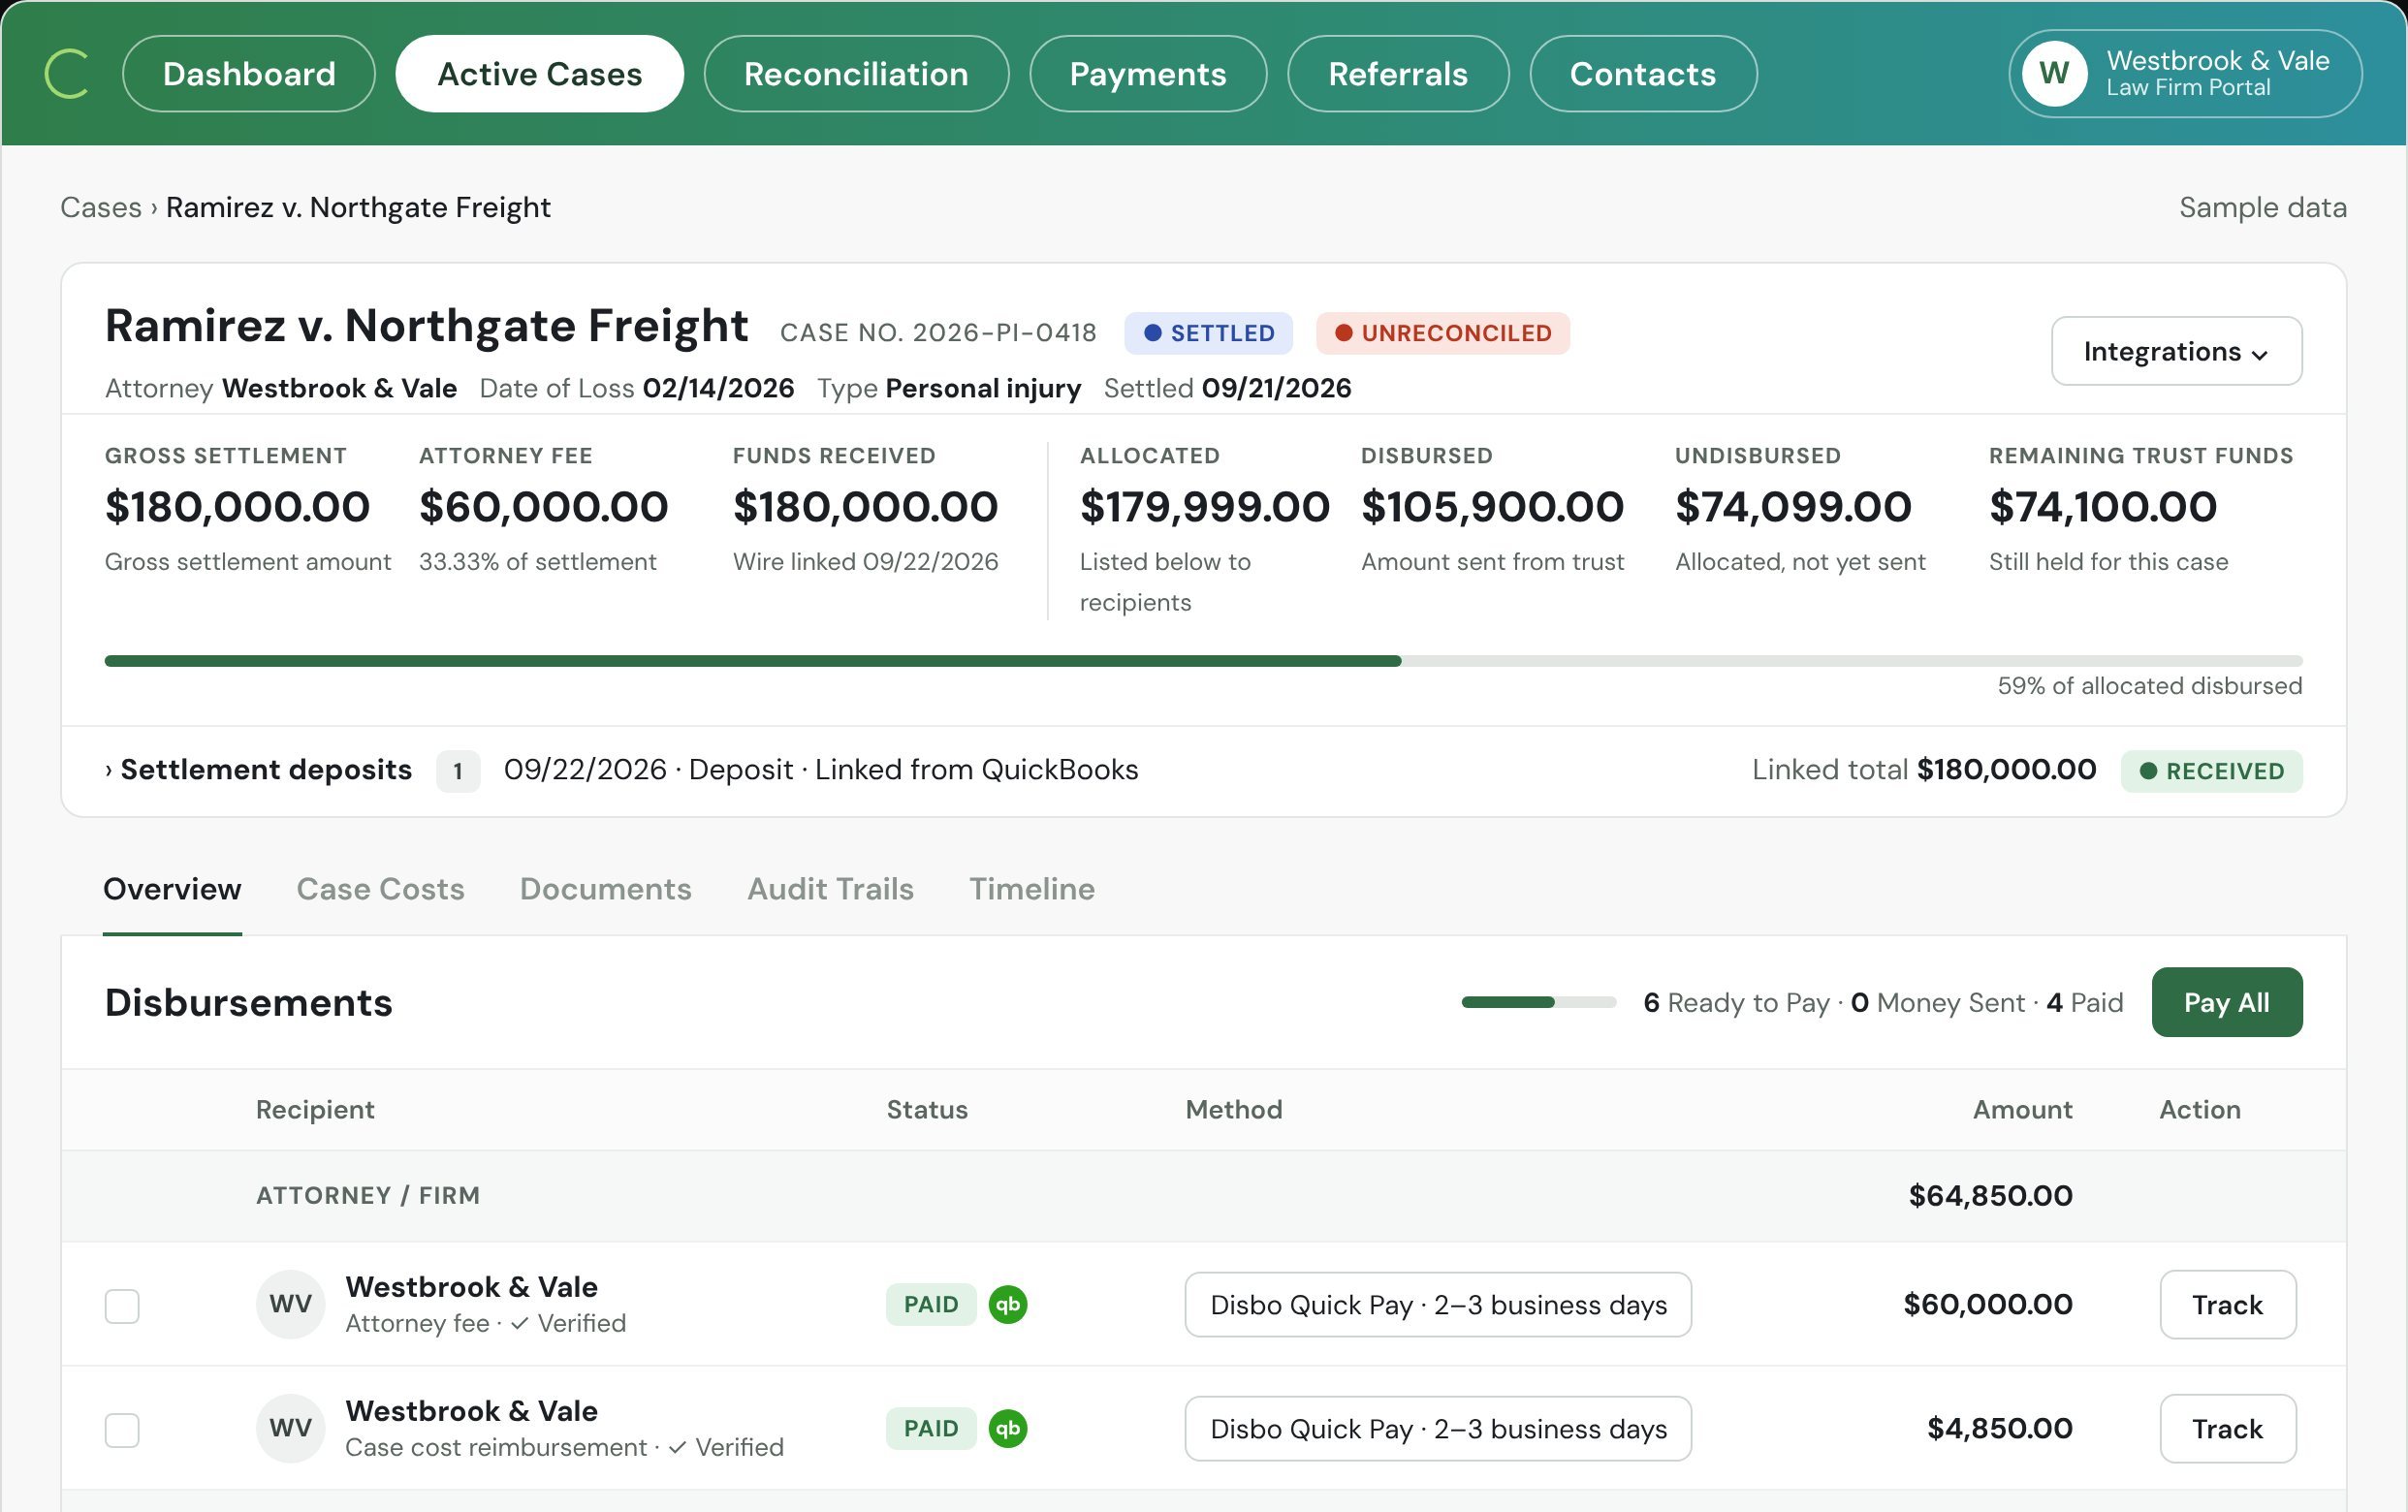The height and width of the screenshot is (1512, 2408).
Task: Click the Cases breadcrumb link
Action: tap(101, 207)
